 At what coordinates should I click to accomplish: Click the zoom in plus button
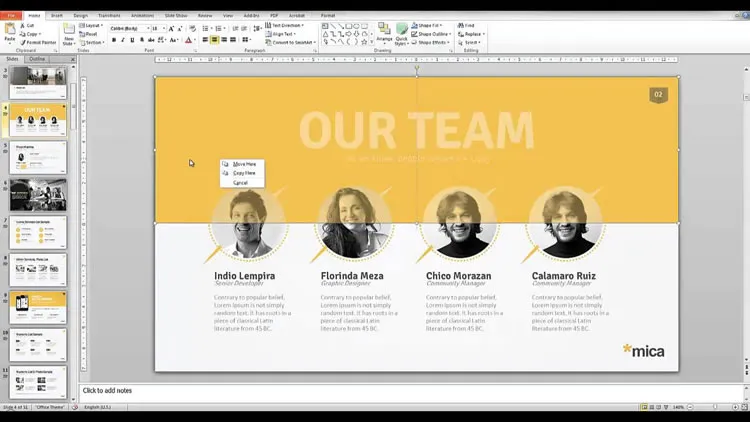(735, 407)
